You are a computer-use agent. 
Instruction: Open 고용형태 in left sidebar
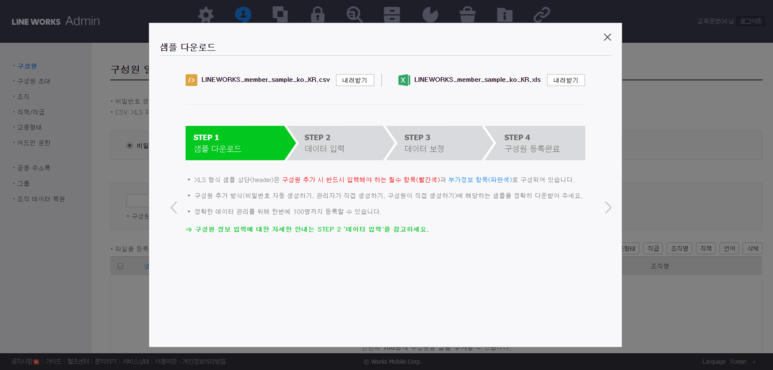(30, 127)
